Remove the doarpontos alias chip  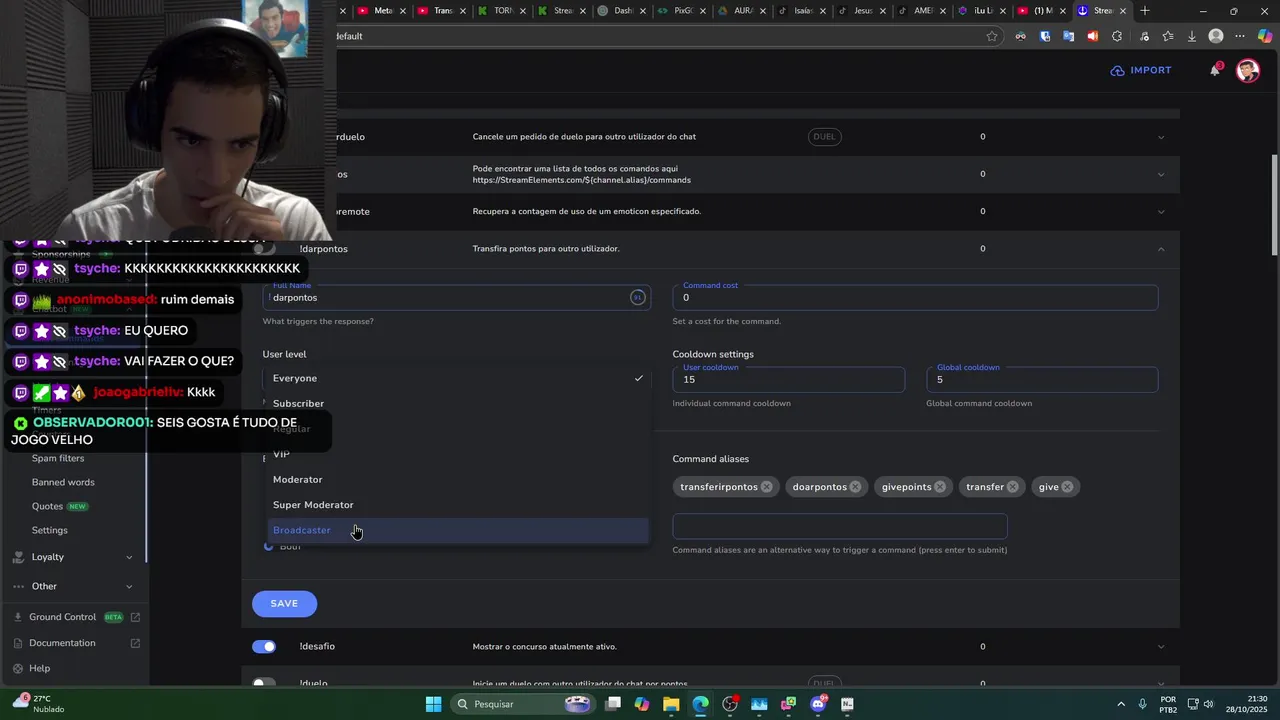tap(855, 487)
